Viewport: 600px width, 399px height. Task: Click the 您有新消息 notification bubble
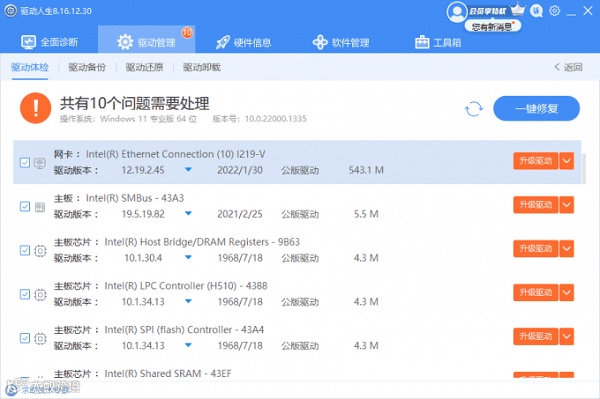492,26
